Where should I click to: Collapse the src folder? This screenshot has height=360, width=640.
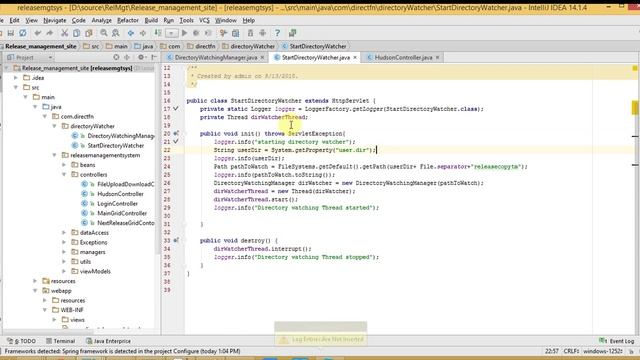(16, 87)
